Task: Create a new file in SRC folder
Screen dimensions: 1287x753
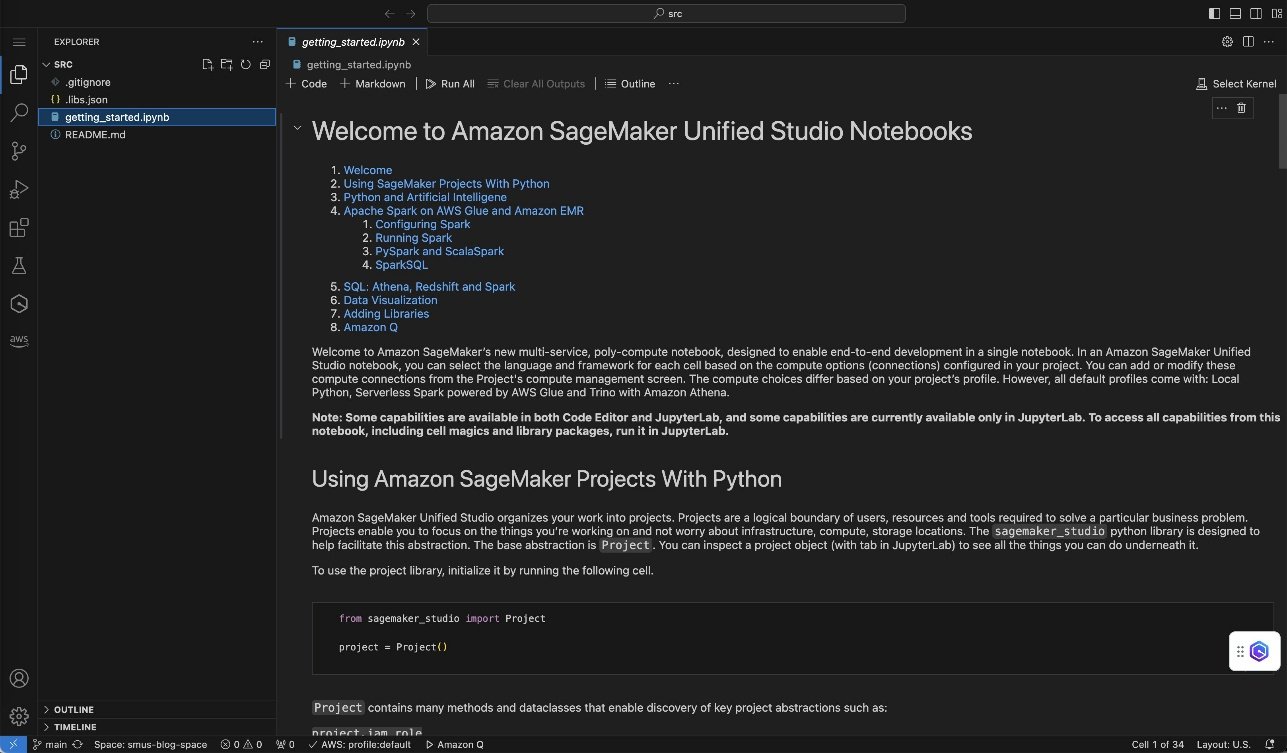Action: pyautogui.click(x=207, y=64)
